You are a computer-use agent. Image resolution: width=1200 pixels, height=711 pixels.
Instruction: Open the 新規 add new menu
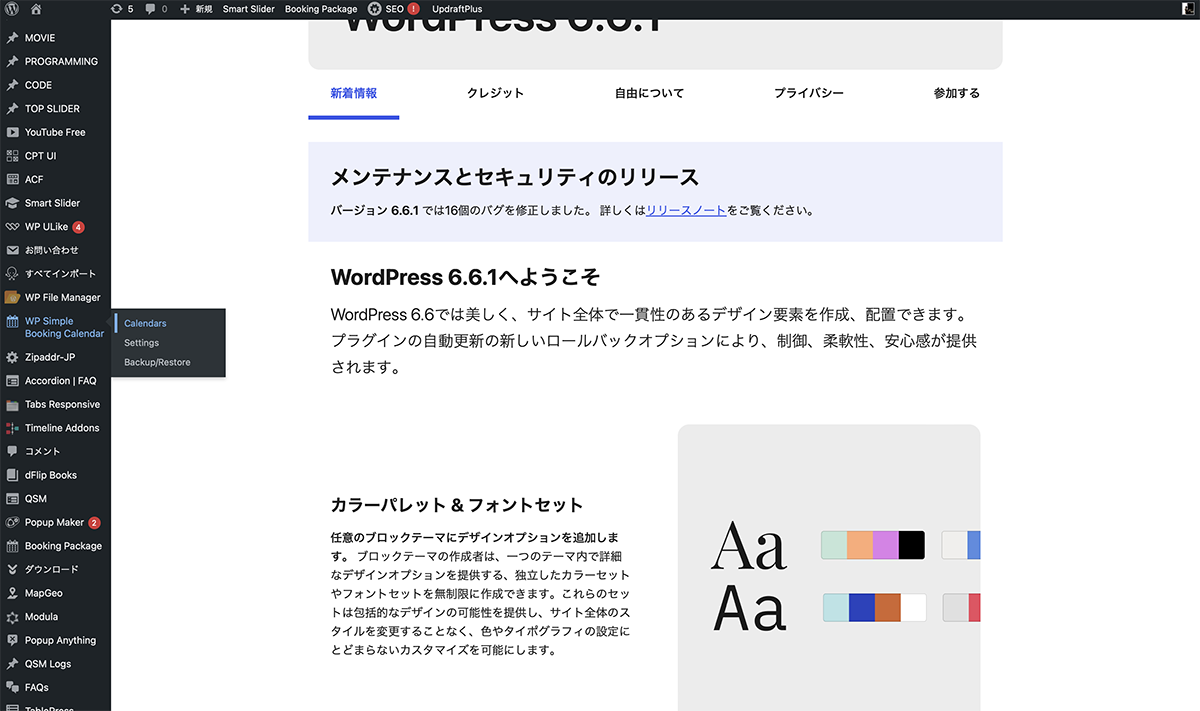pos(196,9)
